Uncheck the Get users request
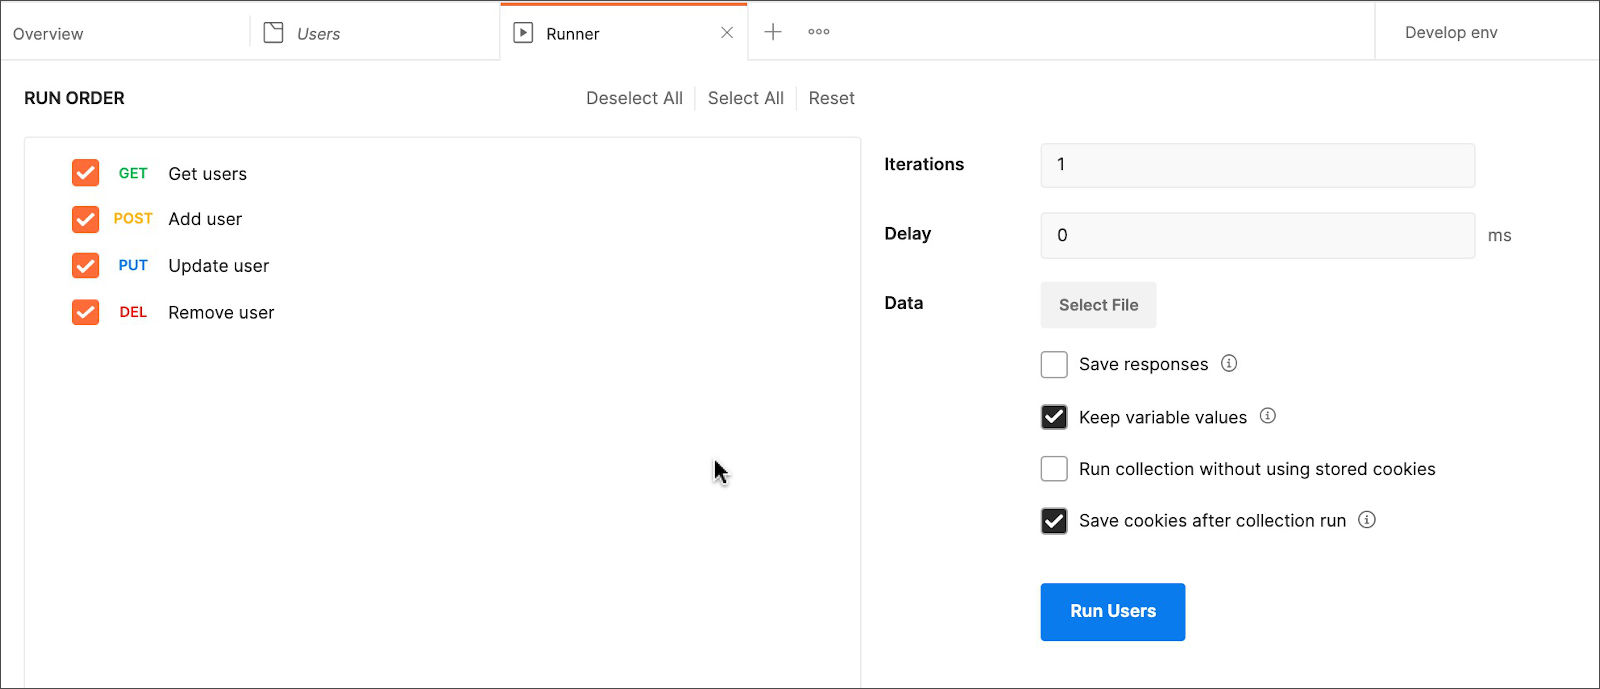Screen dimensions: 1600x689 (x=86, y=173)
